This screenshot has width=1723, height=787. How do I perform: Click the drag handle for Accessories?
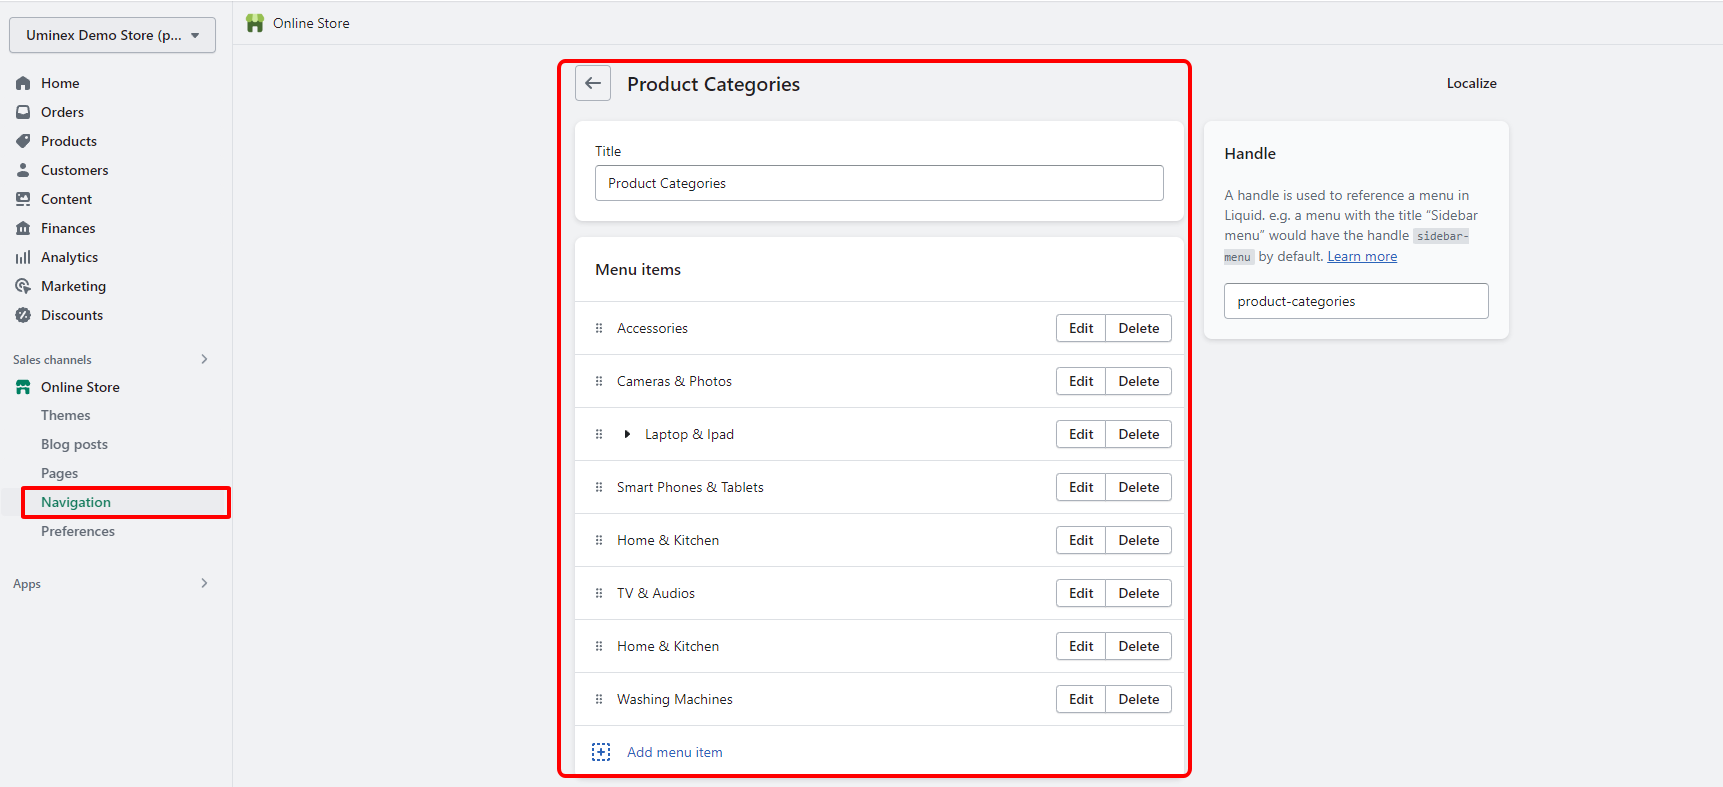(x=599, y=328)
